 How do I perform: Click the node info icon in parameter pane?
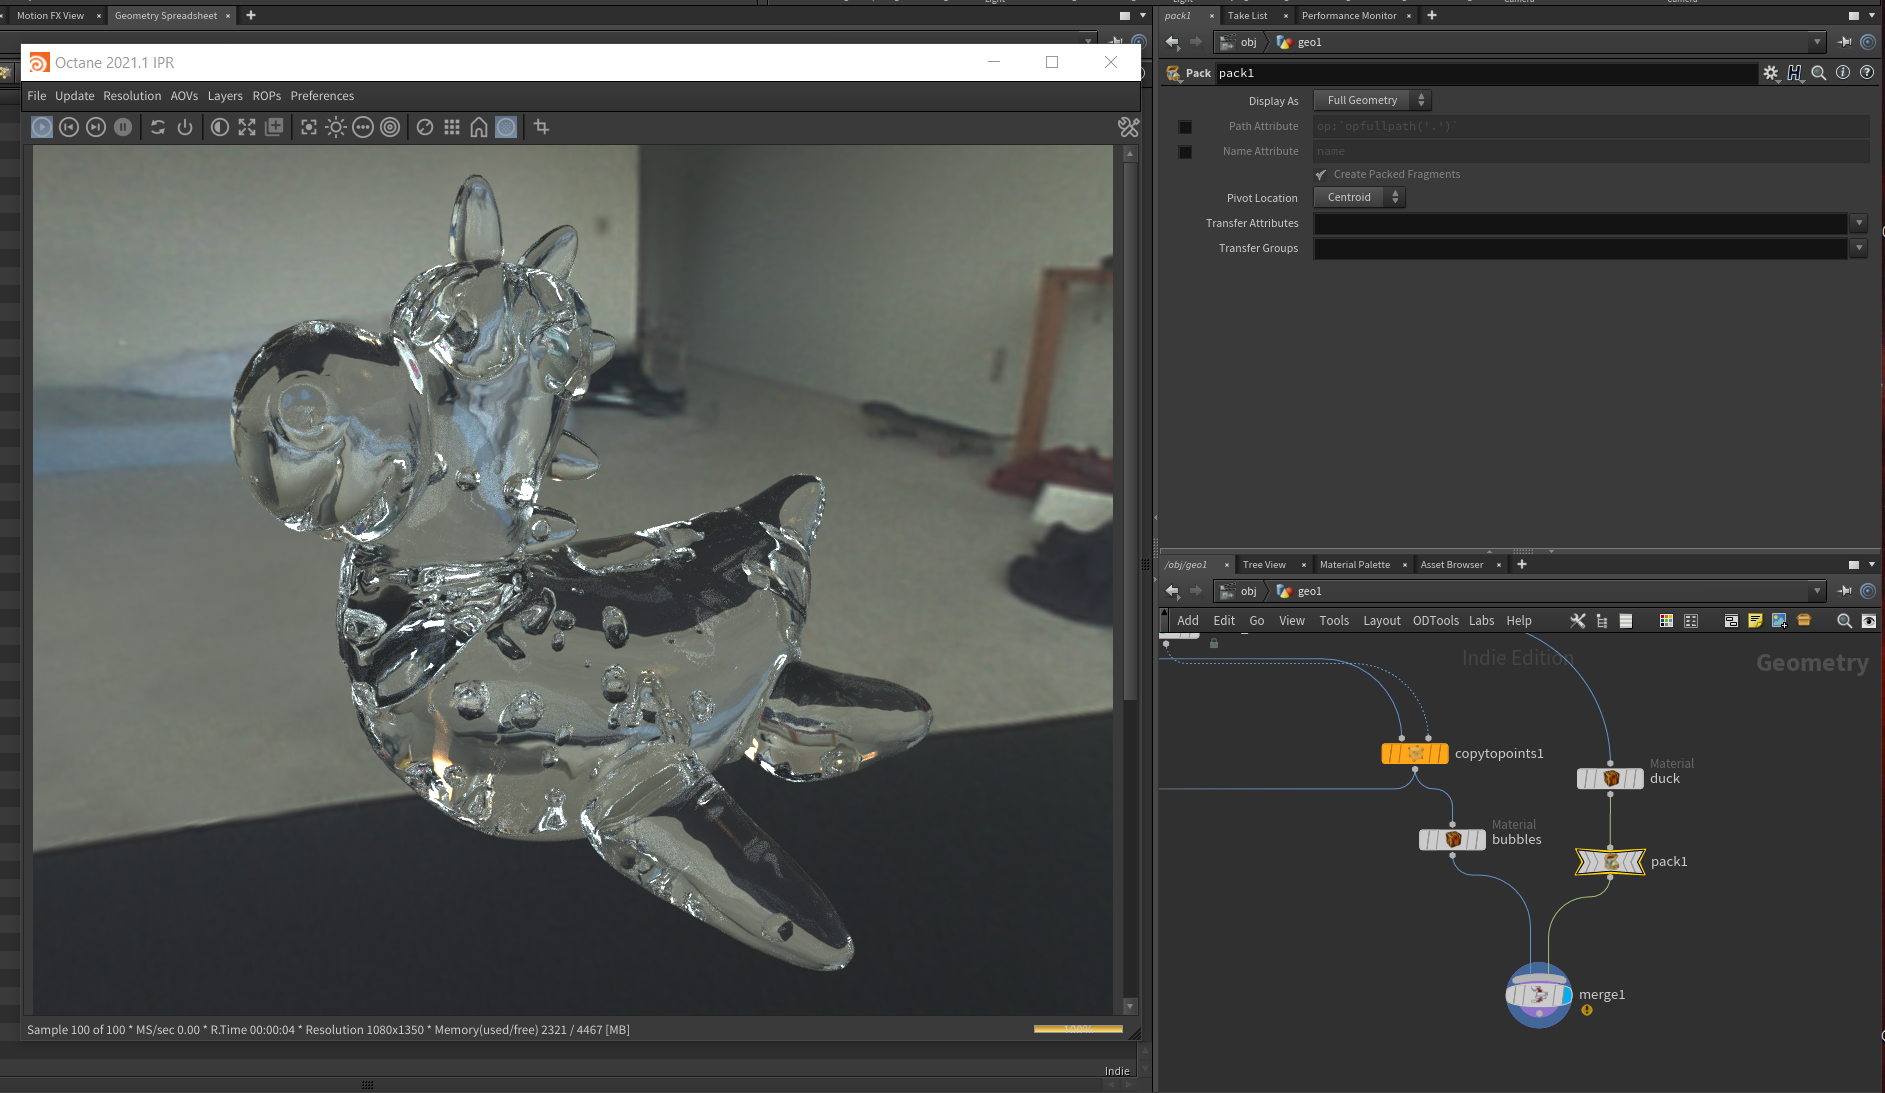[x=1843, y=73]
